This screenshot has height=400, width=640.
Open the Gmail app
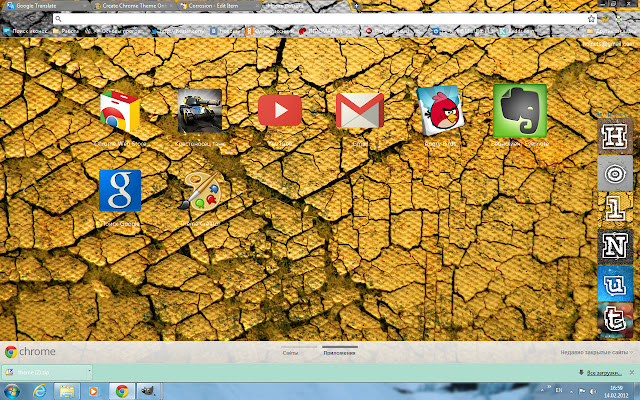click(x=360, y=111)
